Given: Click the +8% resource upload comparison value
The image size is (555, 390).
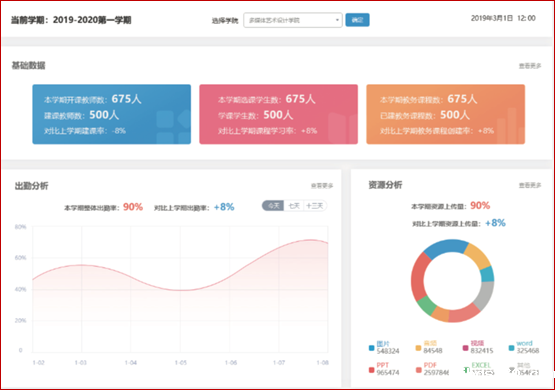Looking at the screenshot, I should (x=495, y=223).
